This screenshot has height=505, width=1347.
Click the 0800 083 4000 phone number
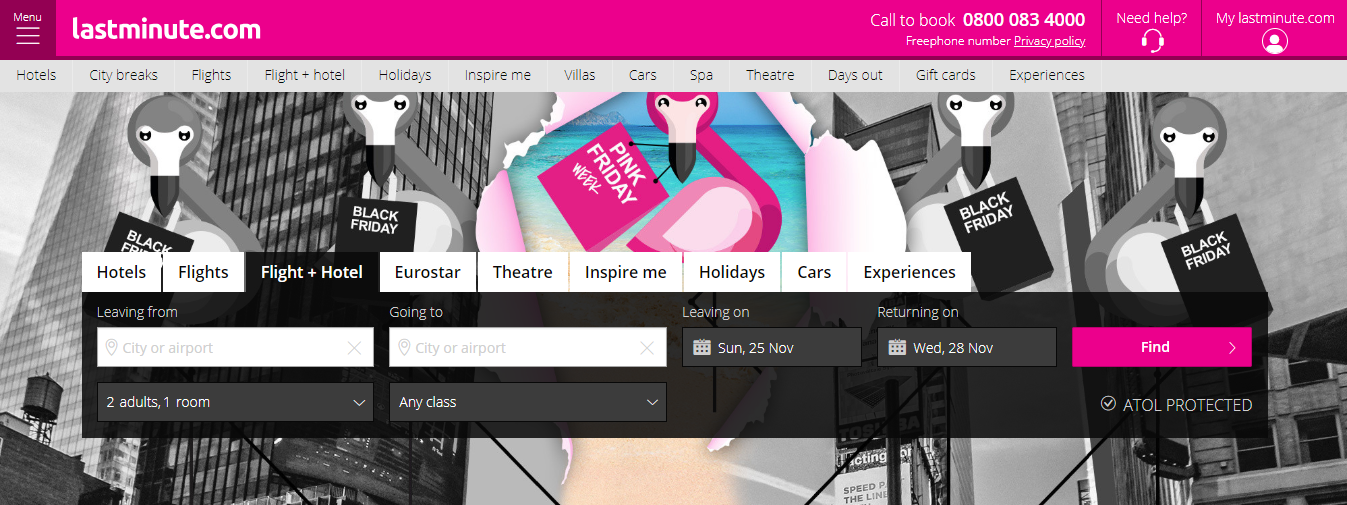[1024, 20]
